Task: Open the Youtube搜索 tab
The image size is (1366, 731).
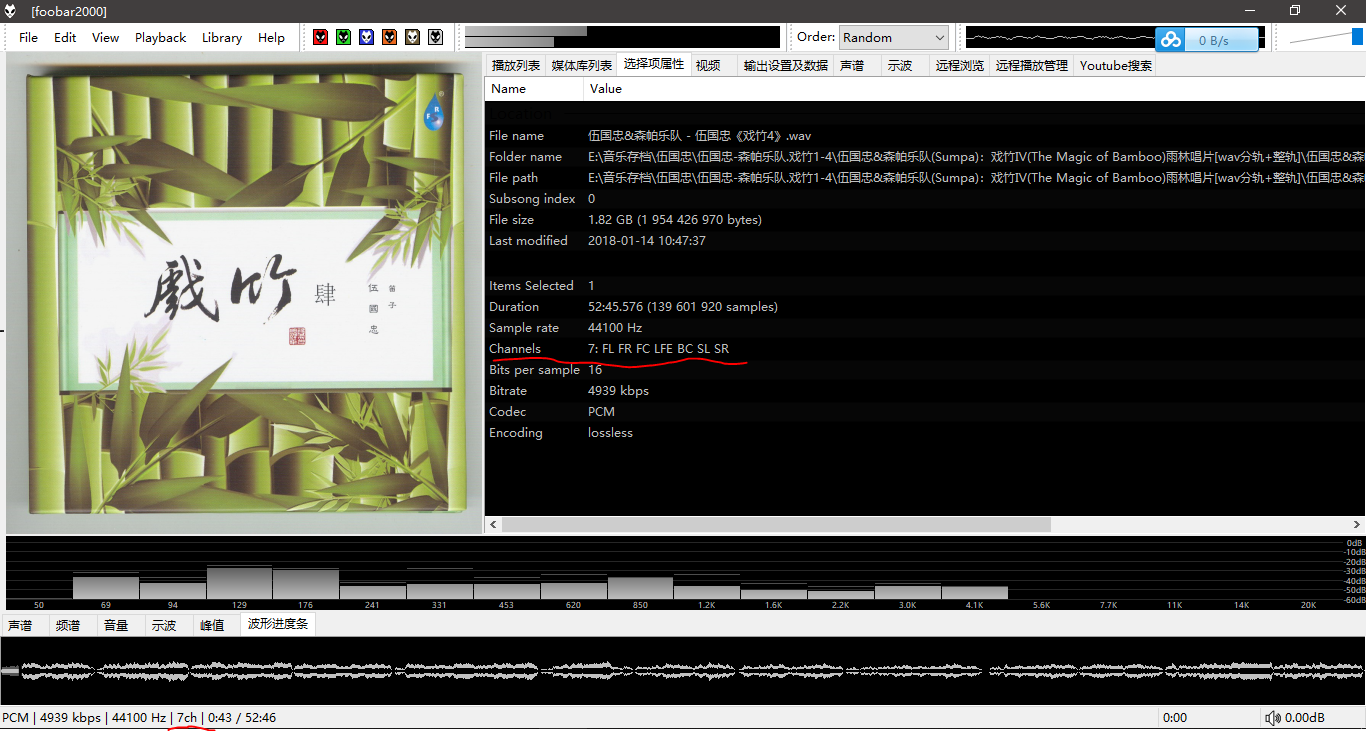Action: pos(1114,65)
